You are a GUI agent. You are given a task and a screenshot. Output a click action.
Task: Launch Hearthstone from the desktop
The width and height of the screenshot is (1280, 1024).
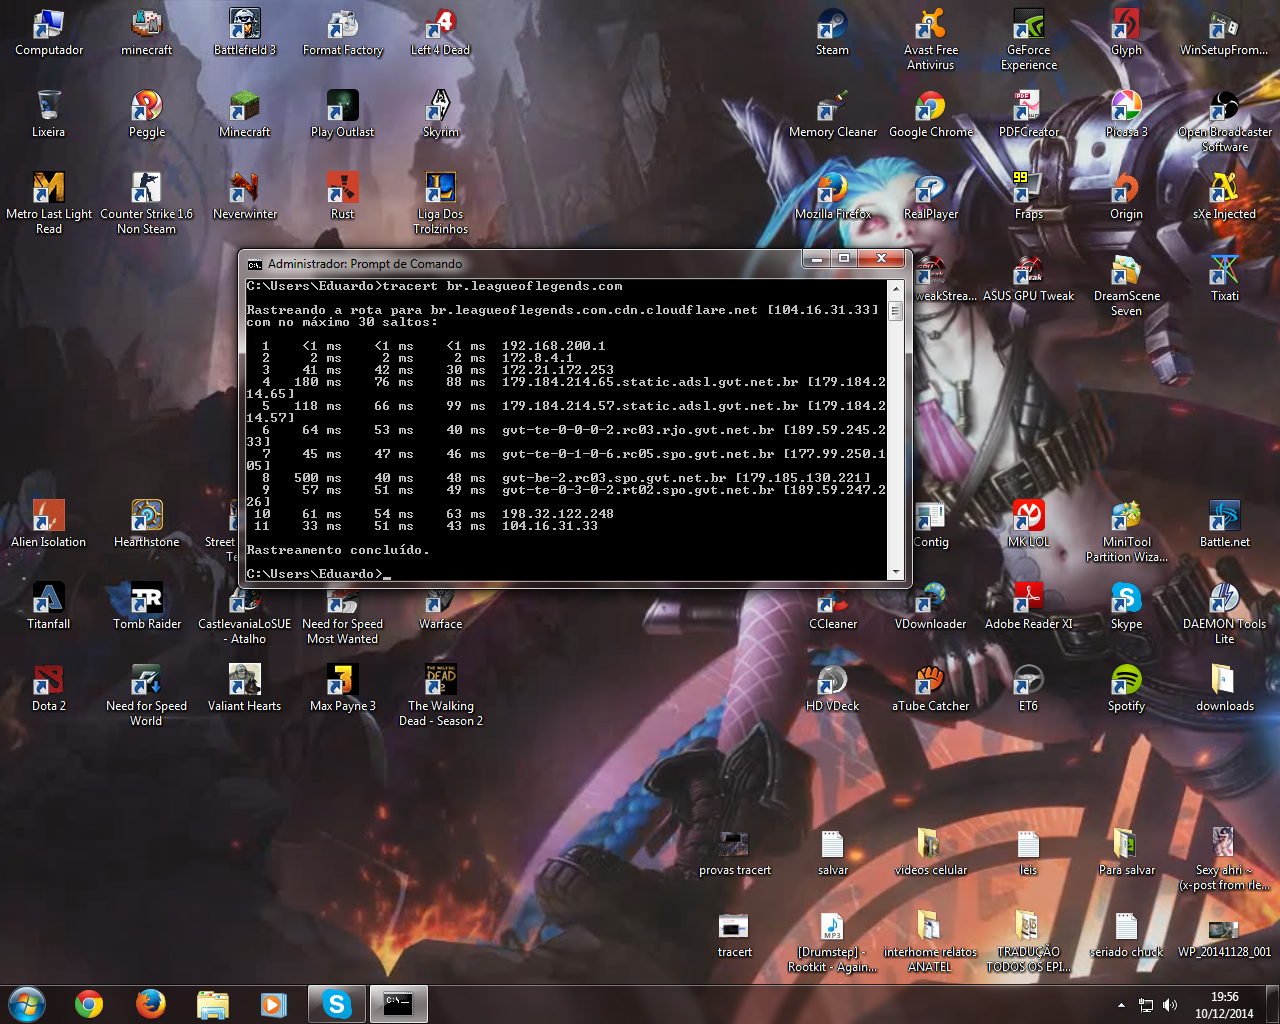coord(147,525)
